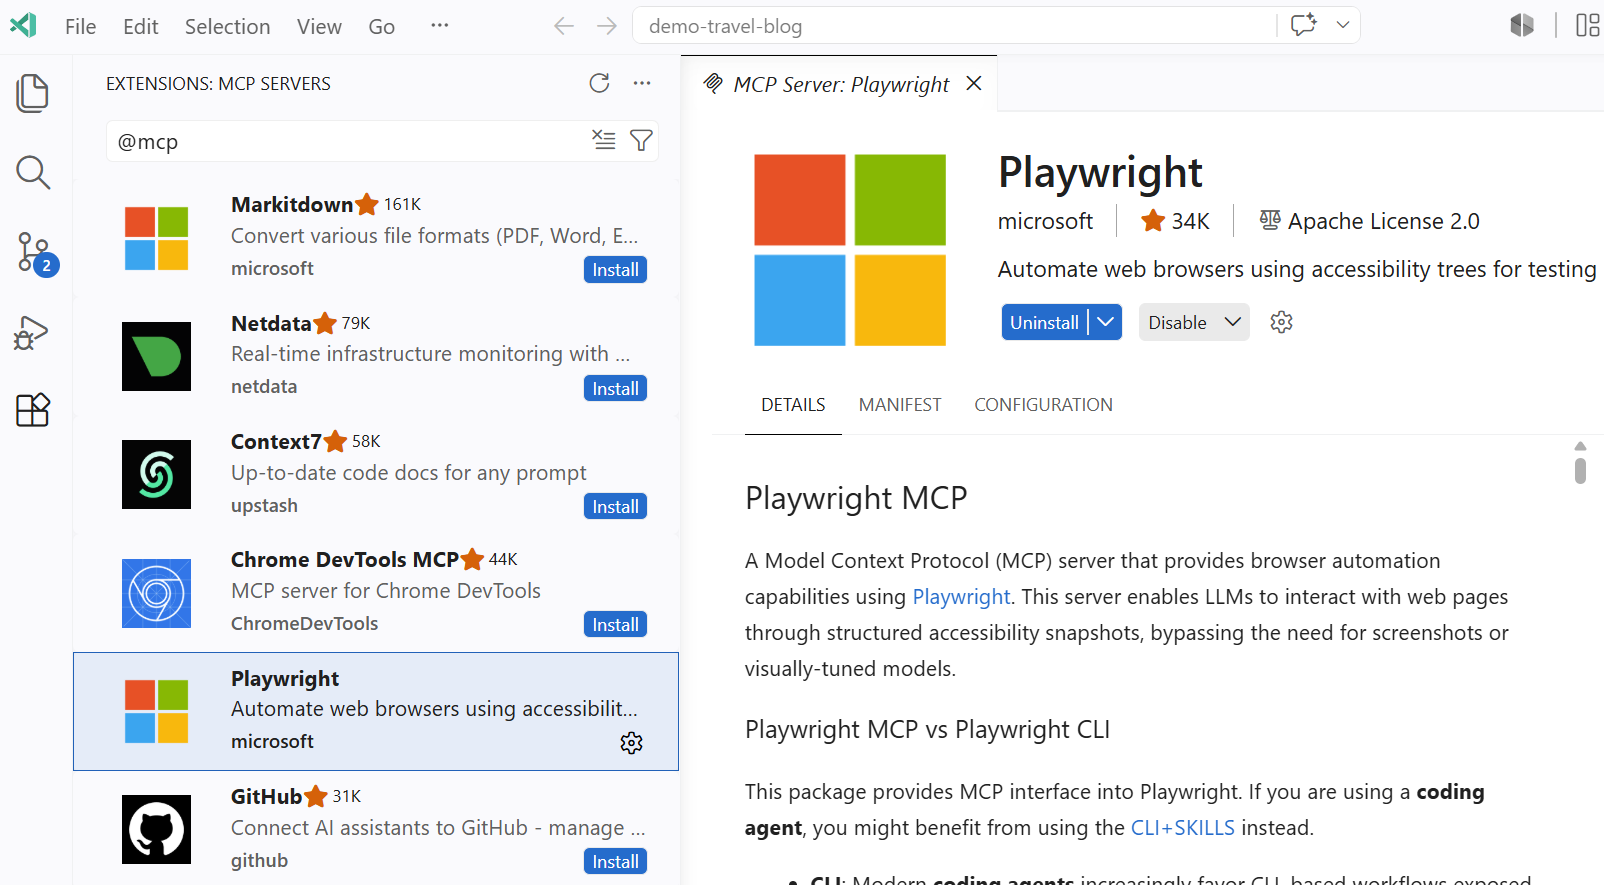Click the scroll-up arrow of details pane
This screenshot has height=885, width=1604.
1580,446
